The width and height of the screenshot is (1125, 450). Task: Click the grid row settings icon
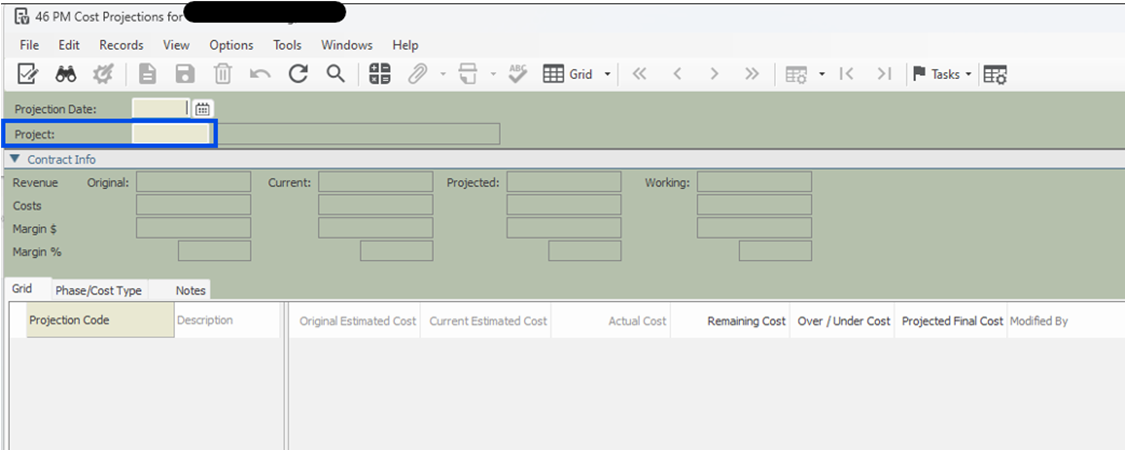click(x=796, y=75)
